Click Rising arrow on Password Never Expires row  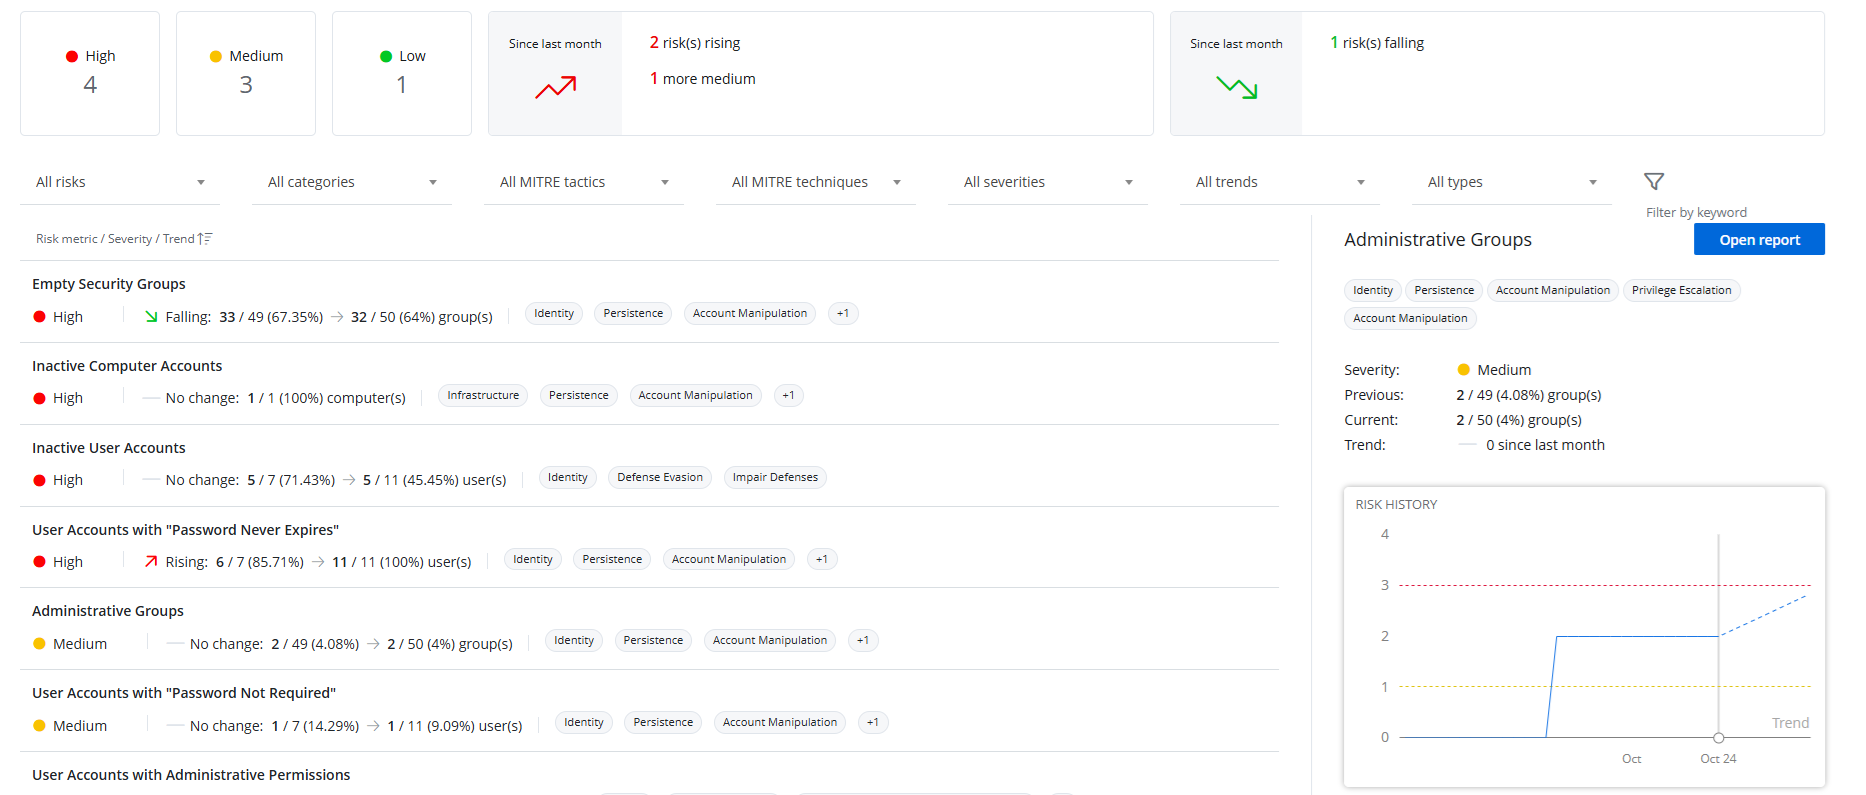[151, 562]
